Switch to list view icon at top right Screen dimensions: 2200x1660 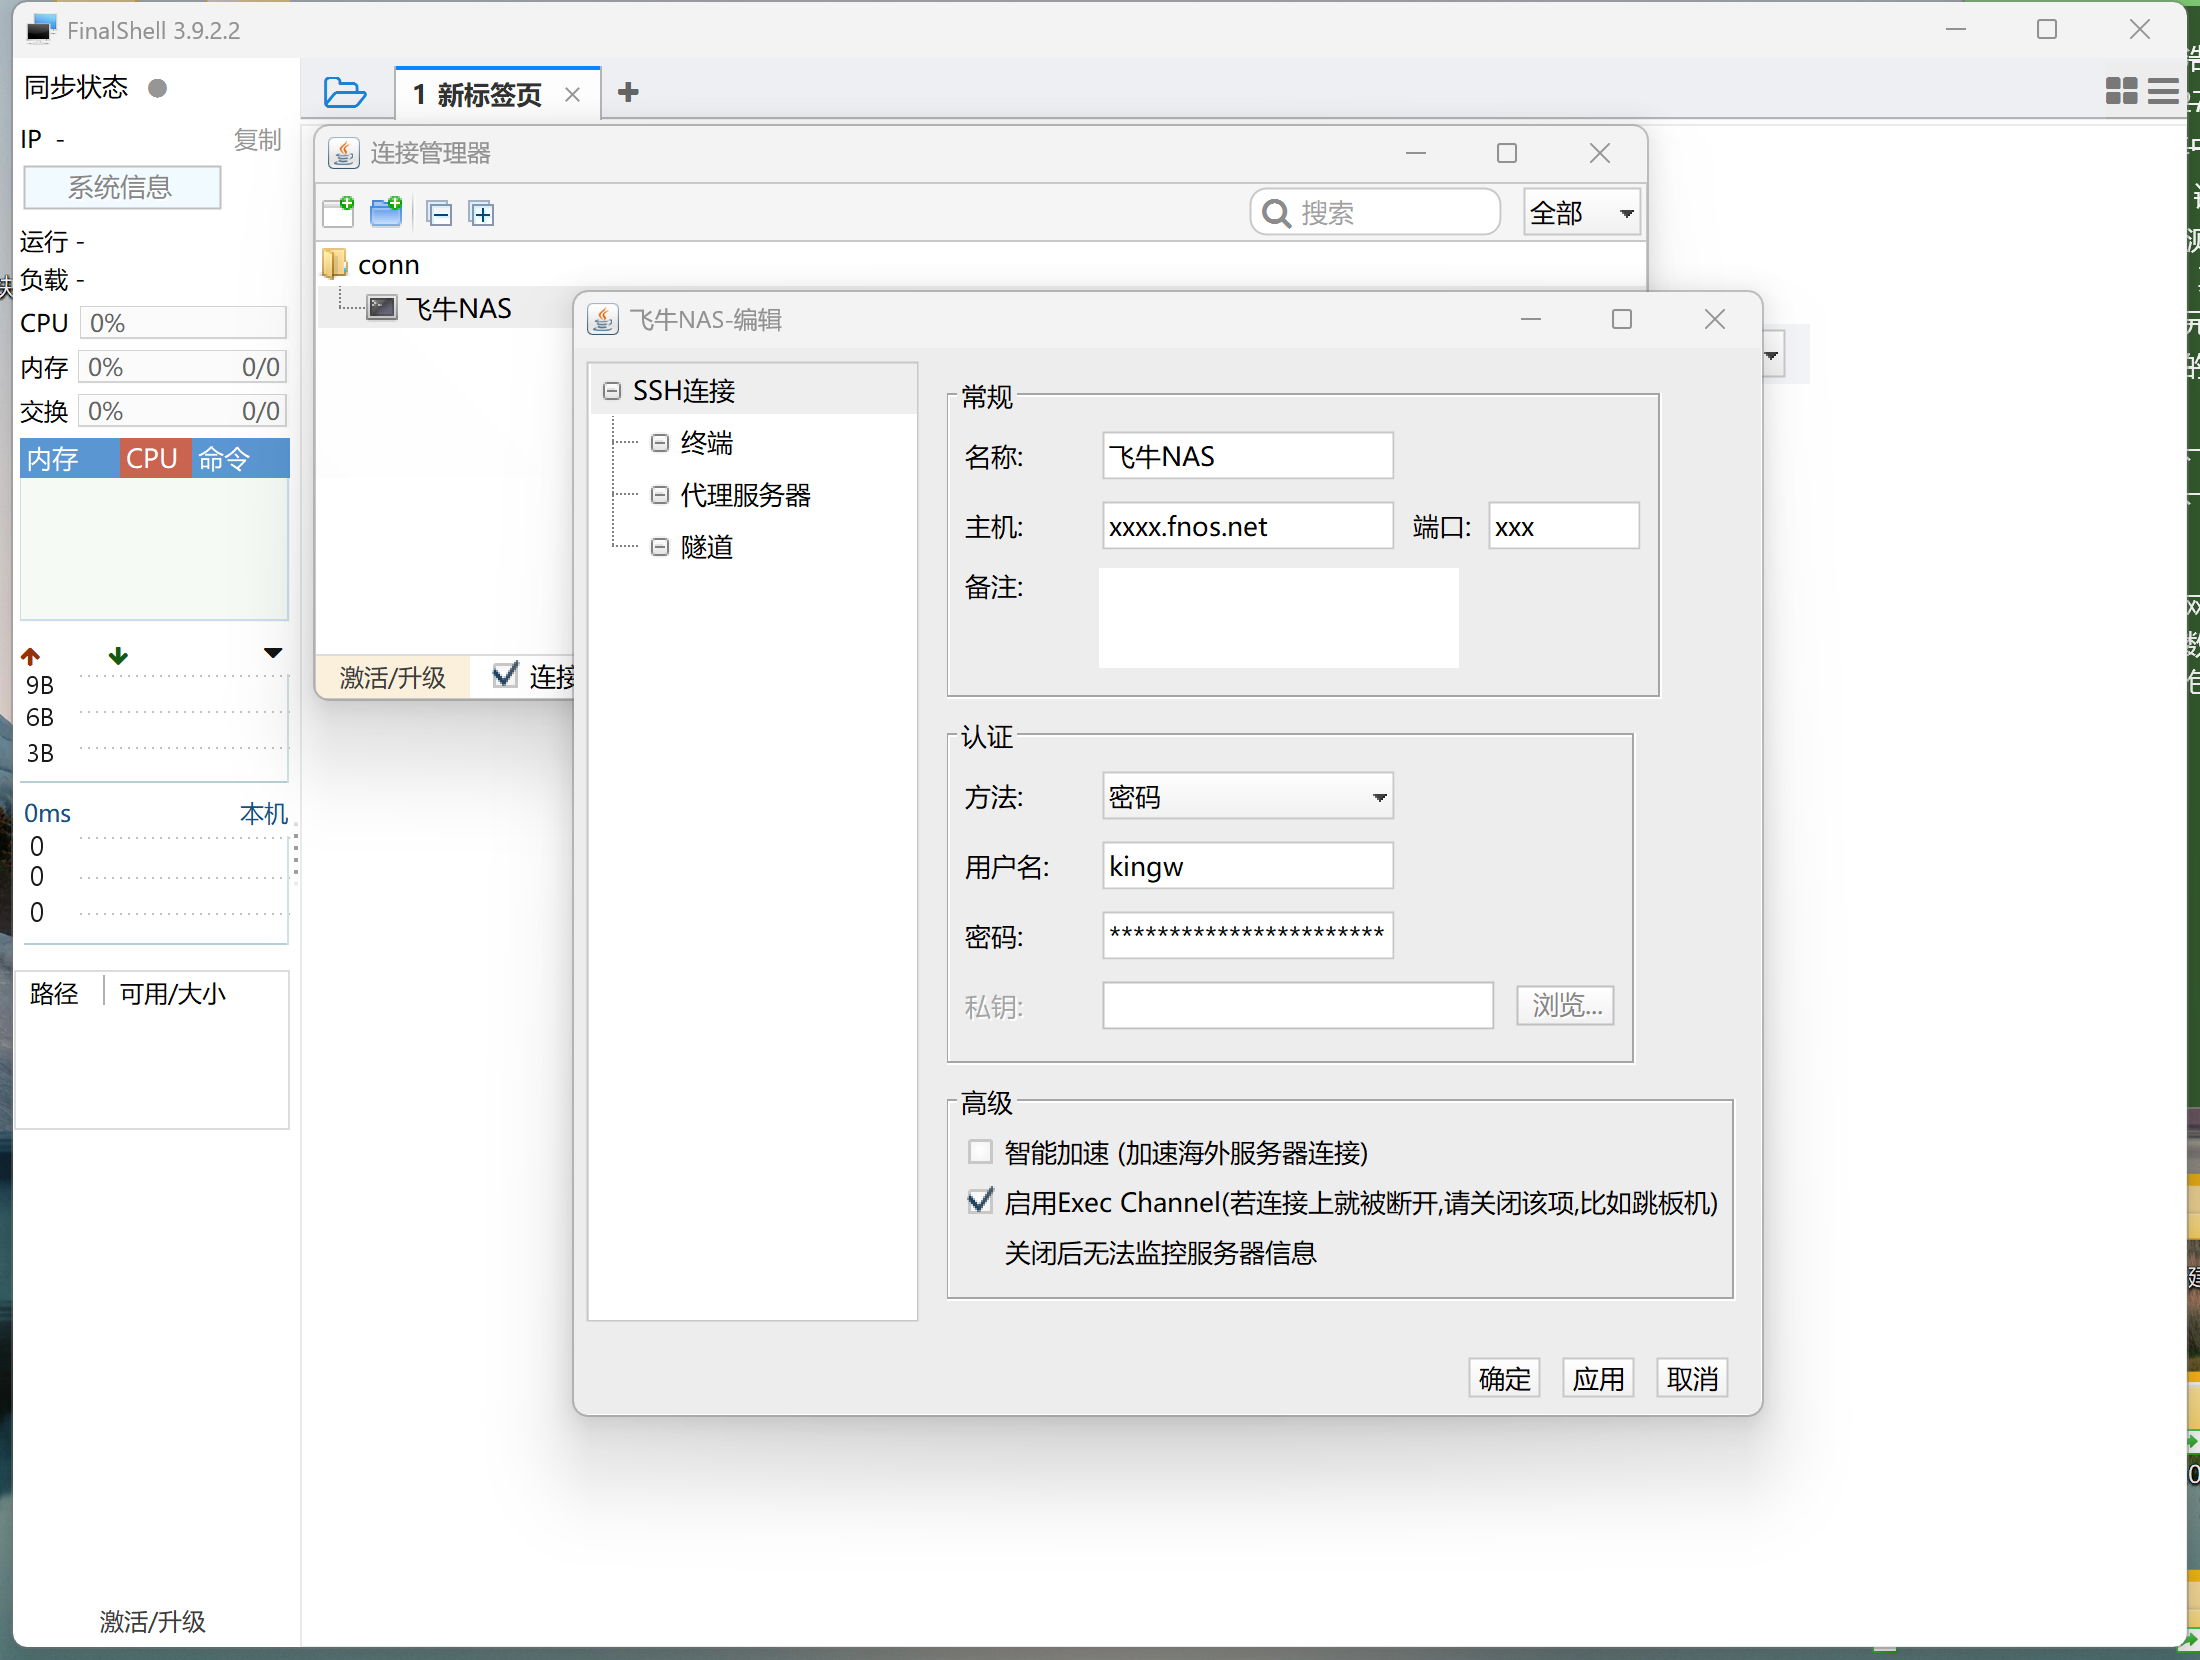(2163, 91)
